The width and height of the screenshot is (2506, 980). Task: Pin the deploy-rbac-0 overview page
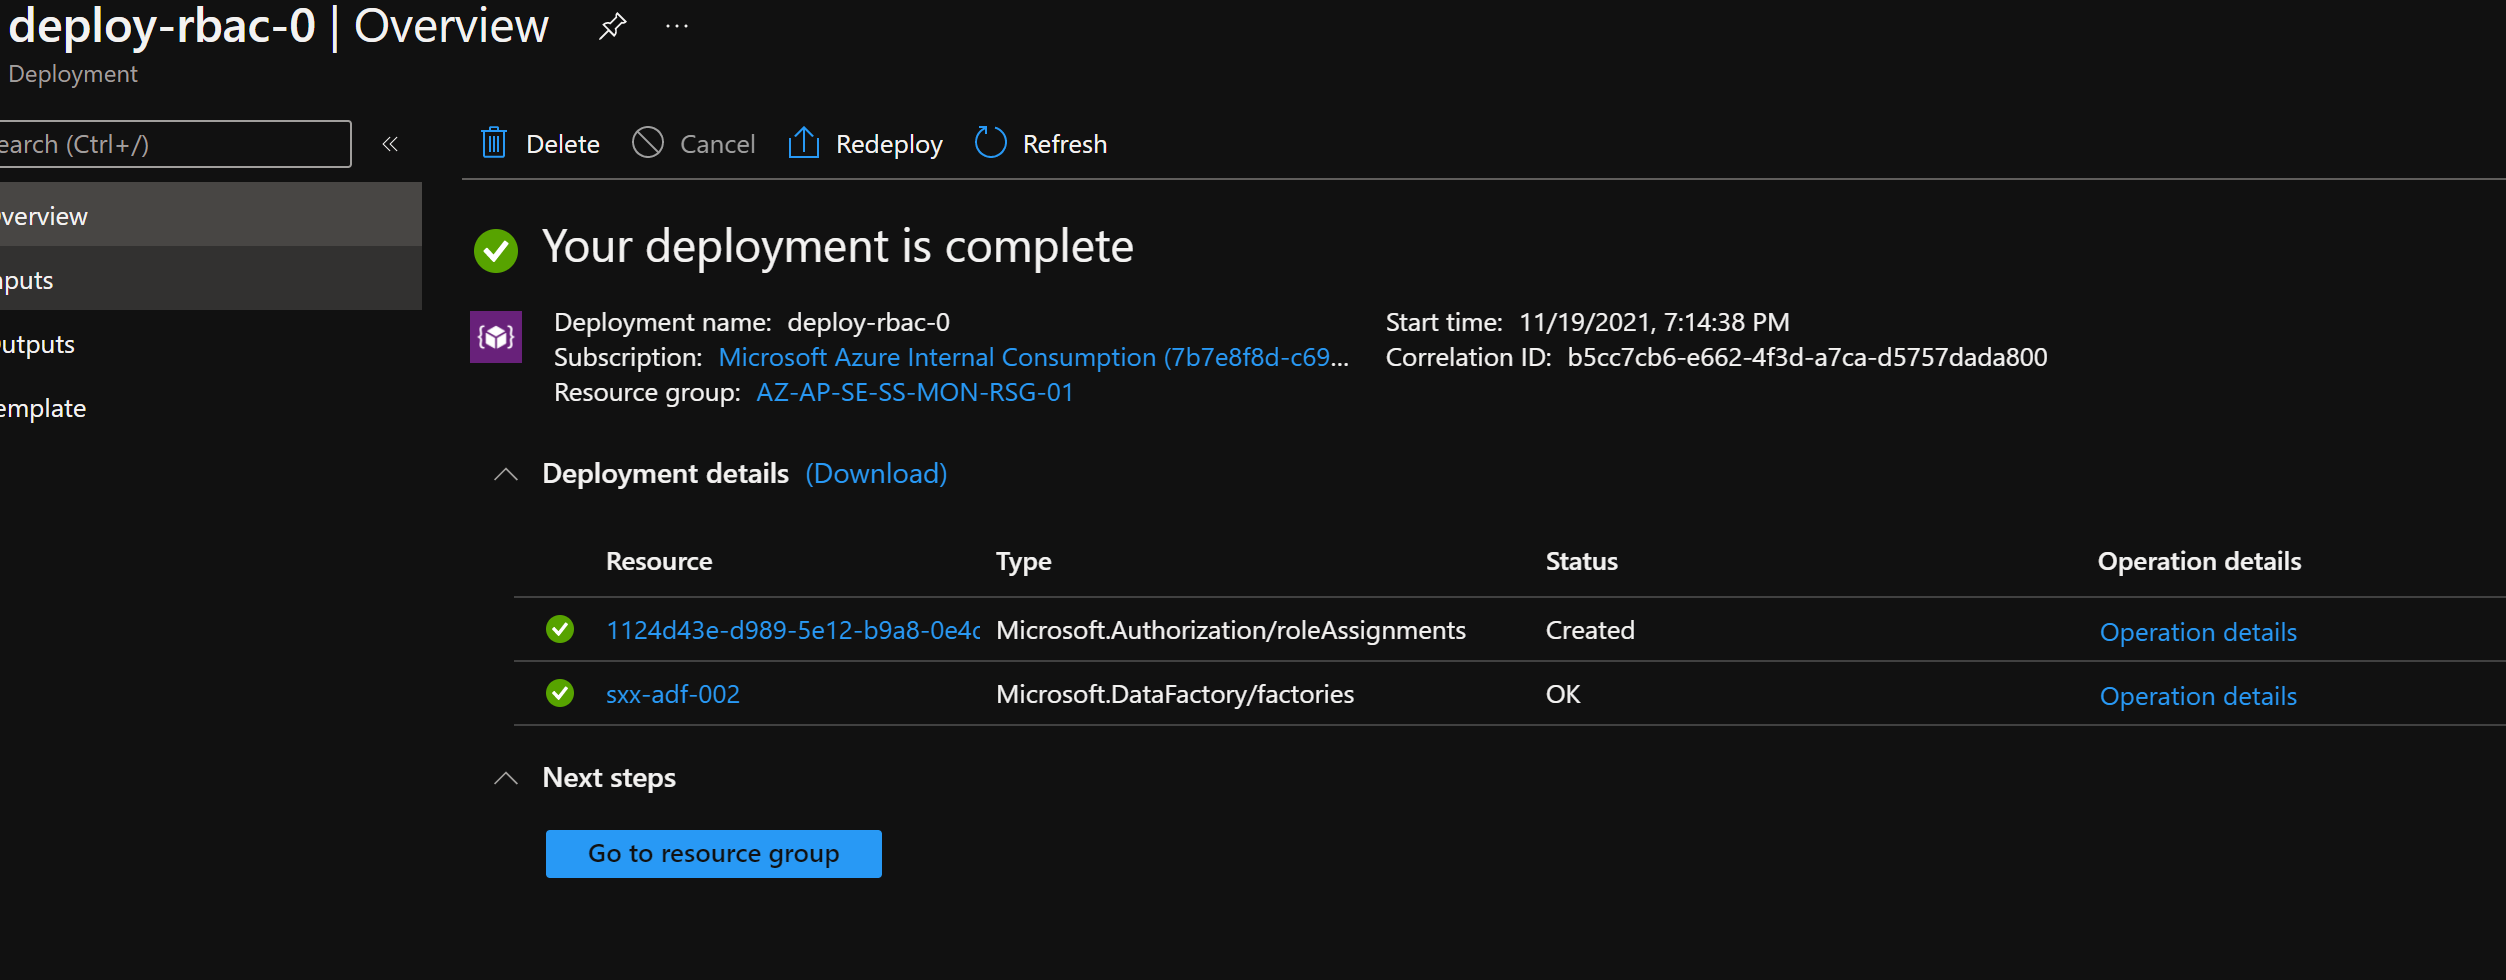pyautogui.click(x=611, y=27)
